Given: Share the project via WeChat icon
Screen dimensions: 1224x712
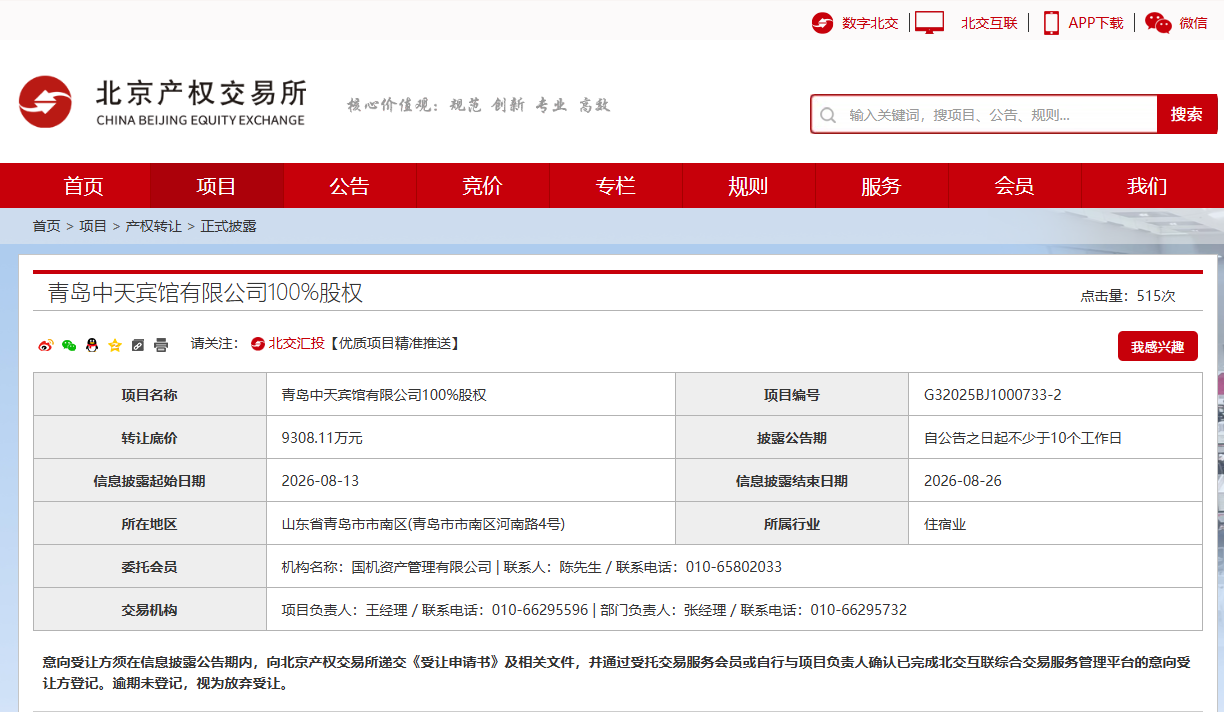Looking at the screenshot, I should tap(69, 345).
